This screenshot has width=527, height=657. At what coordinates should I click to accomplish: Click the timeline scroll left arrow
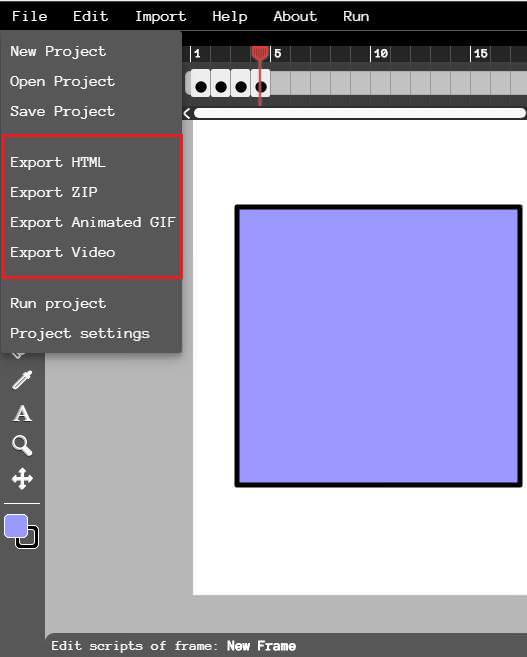(x=187, y=113)
